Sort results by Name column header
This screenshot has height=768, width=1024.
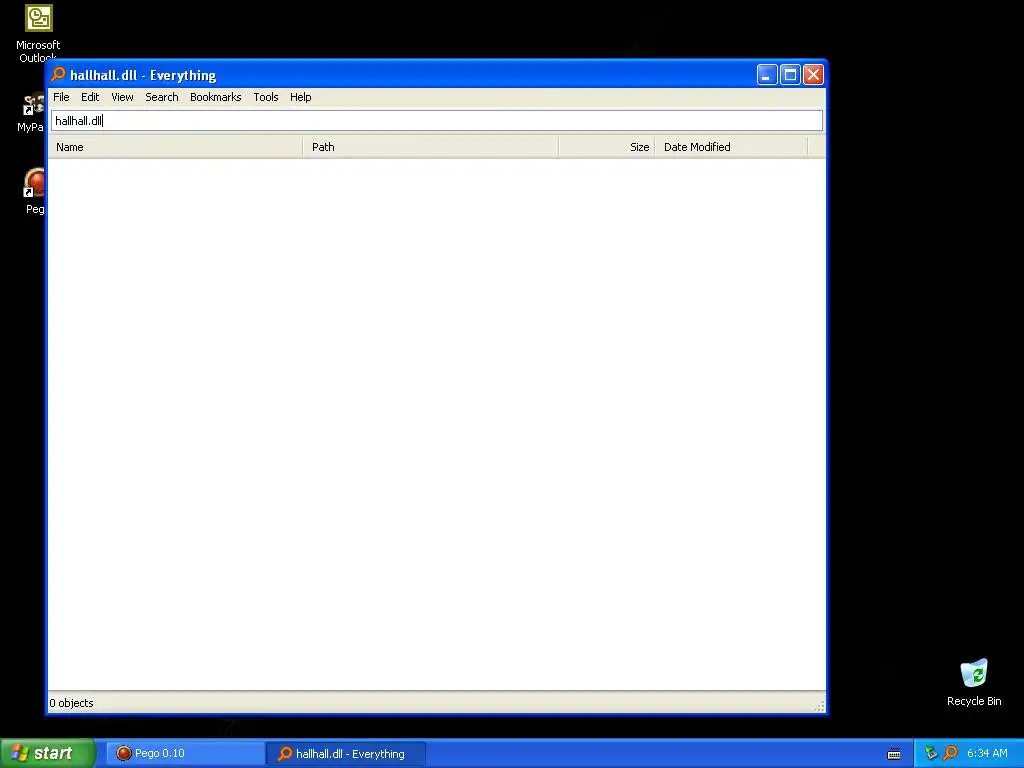point(175,147)
